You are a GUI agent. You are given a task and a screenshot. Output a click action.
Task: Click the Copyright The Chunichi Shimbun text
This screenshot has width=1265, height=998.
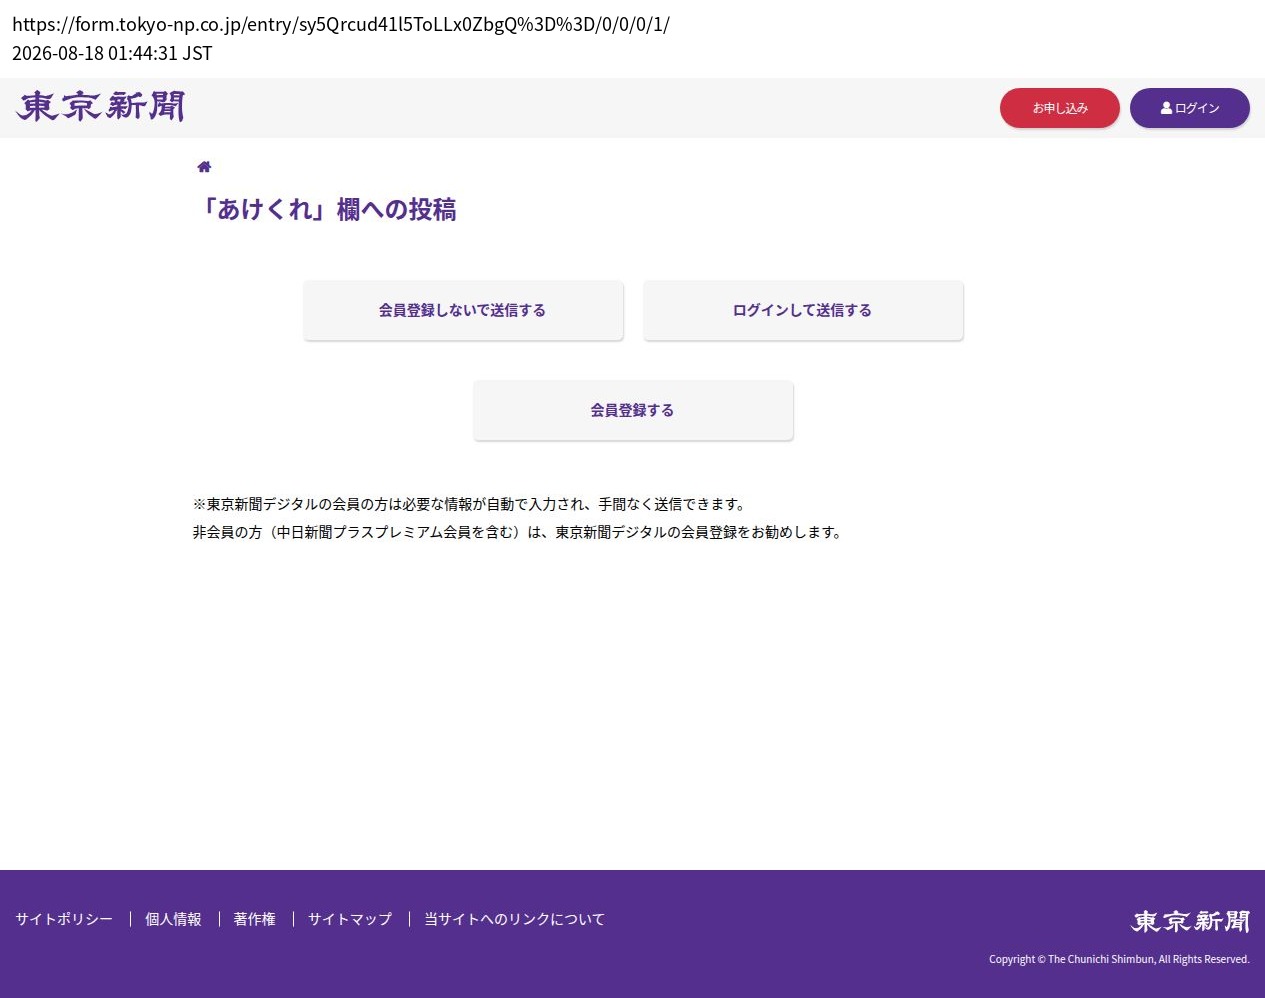pyautogui.click(x=1119, y=959)
